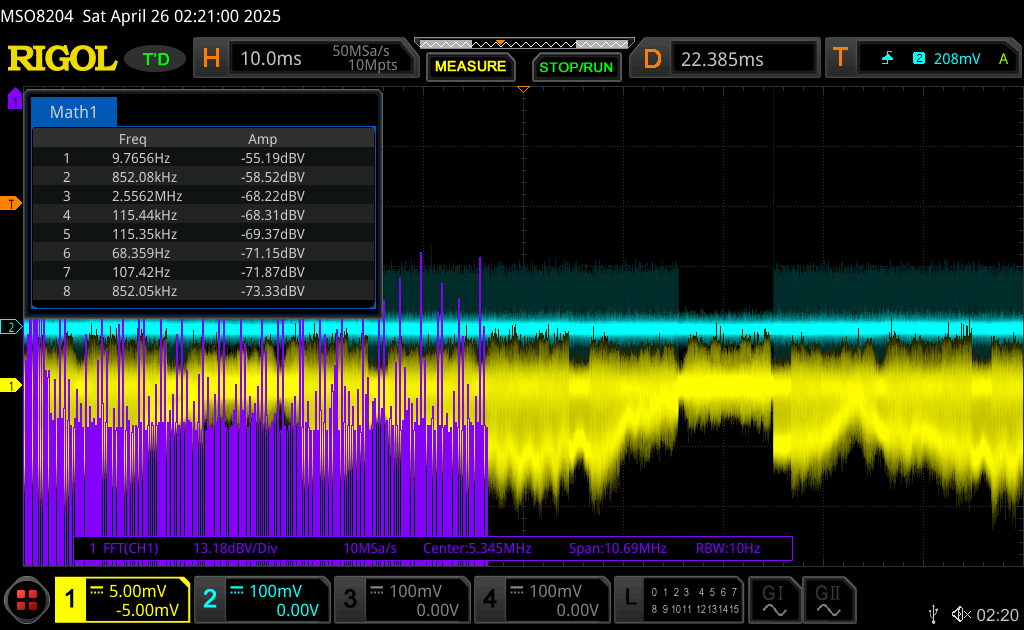The height and width of the screenshot is (630, 1024).
Task: Enable channel 3 input
Action: [x=402, y=600]
